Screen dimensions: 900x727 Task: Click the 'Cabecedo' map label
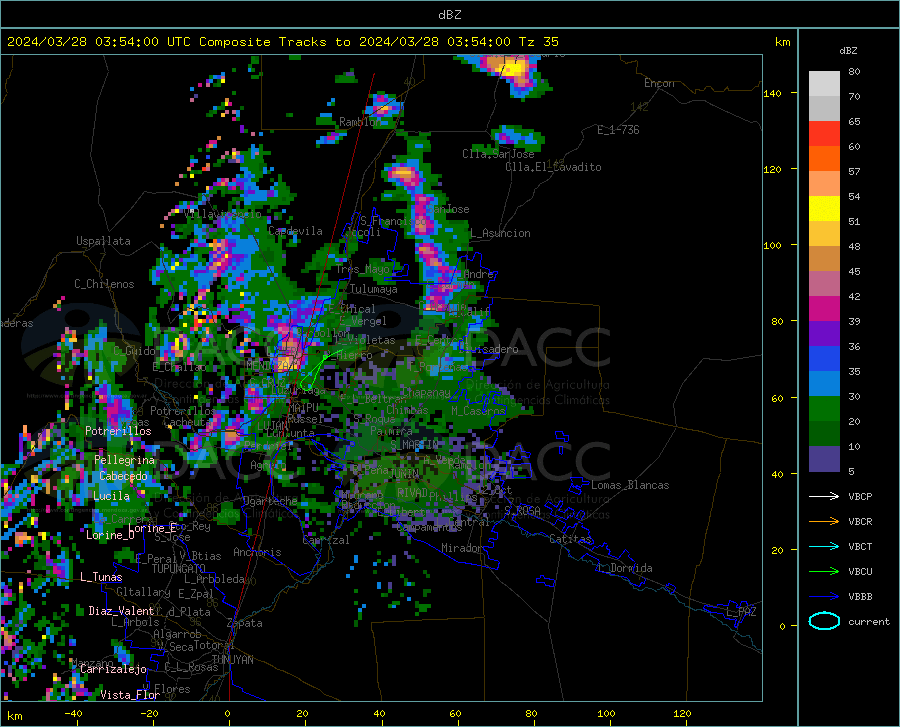(123, 476)
